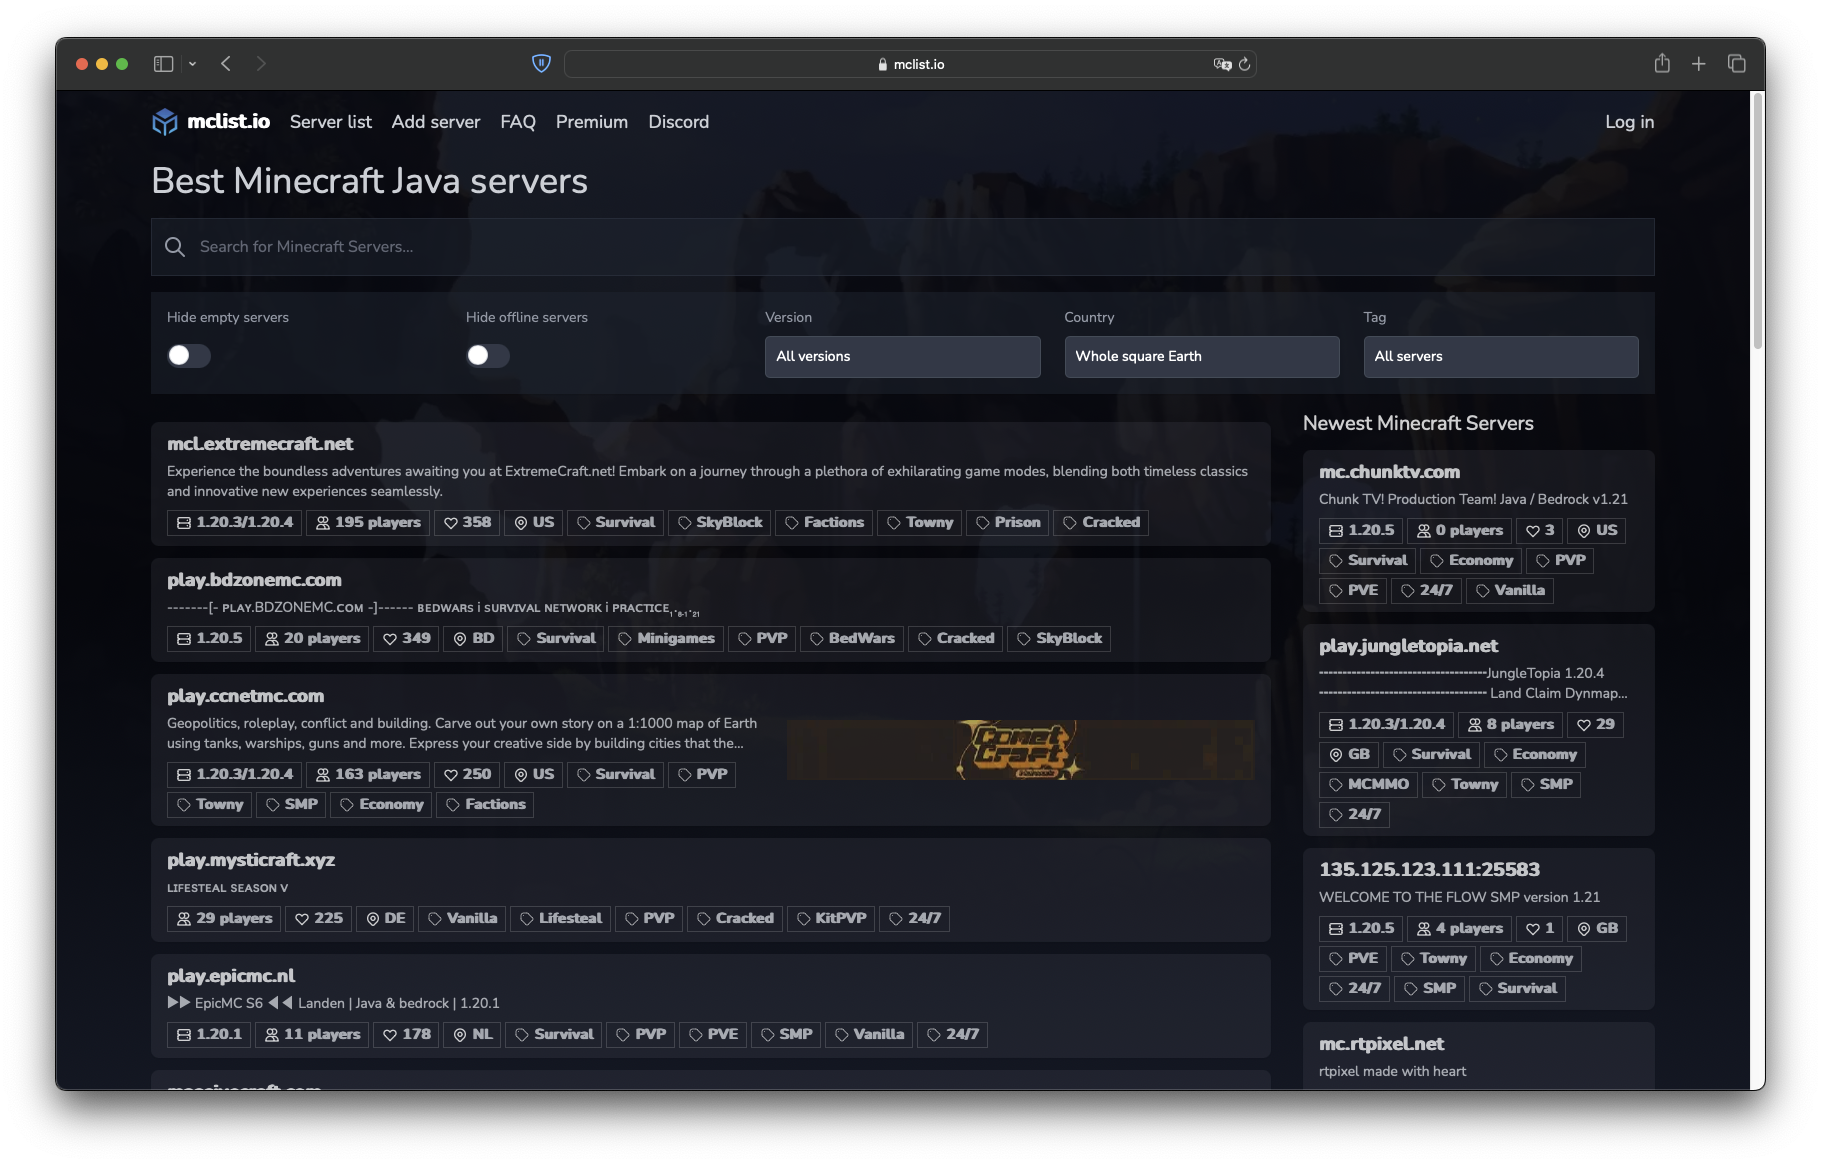1821x1164 pixels.
Task: Click the page vertical scrollbar
Action: pyautogui.click(x=1757, y=220)
